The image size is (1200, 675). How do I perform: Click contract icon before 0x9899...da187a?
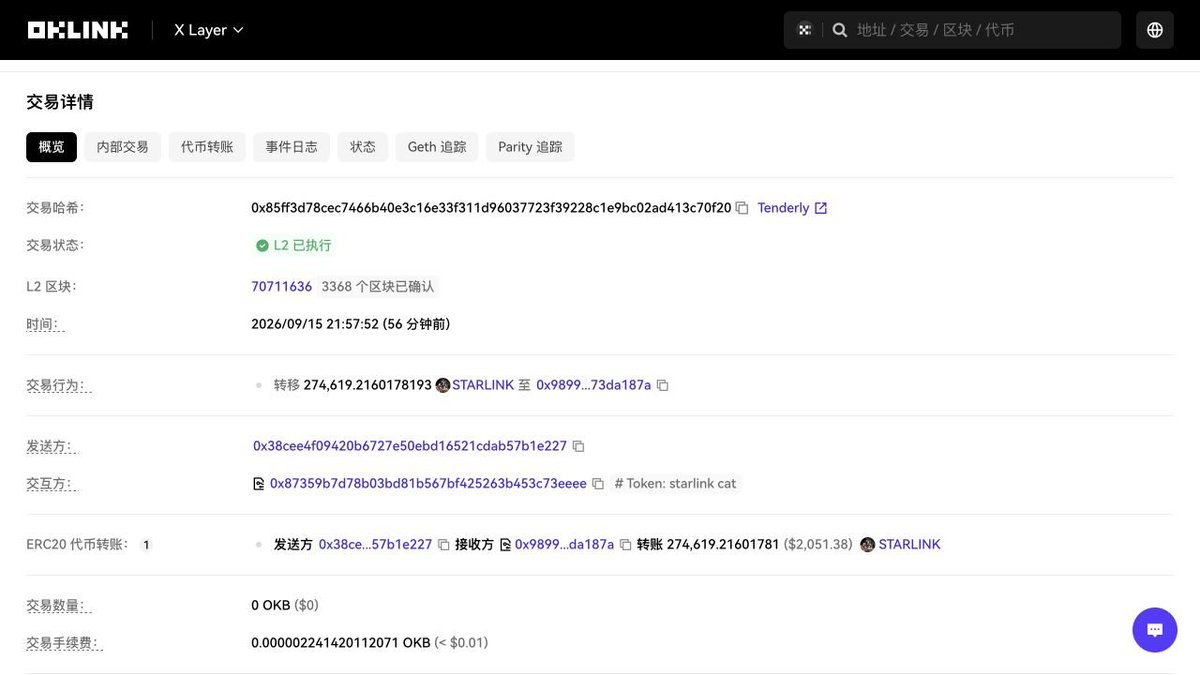pos(505,545)
